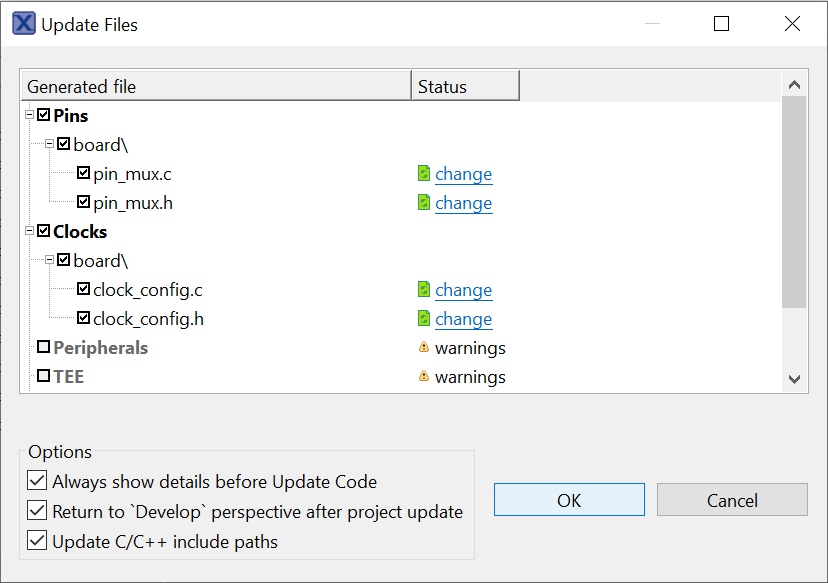Collapse the Clocks tree node

[x=30, y=232]
